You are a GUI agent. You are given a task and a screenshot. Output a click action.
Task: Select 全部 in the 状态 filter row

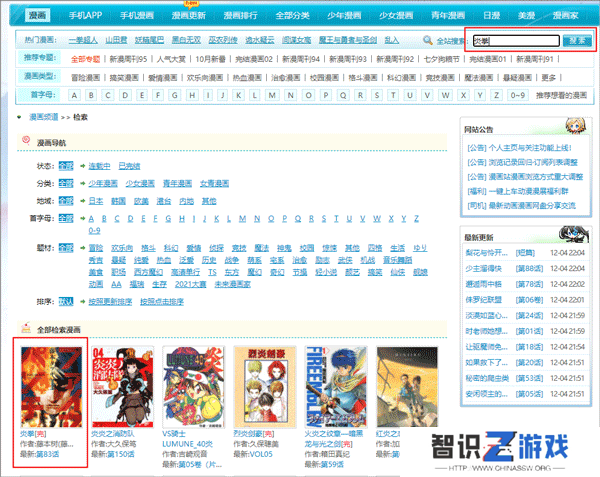[66, 166]
